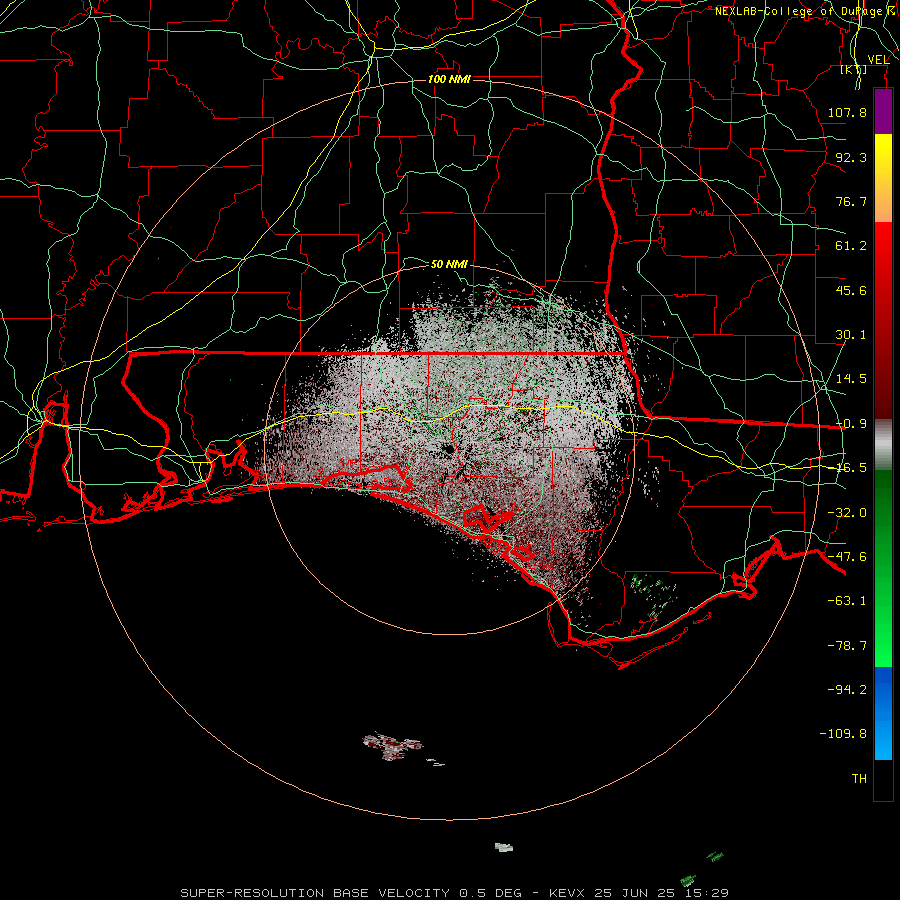Click the 100 NMI range ring label
900x900 pixels.
(449, 79)
